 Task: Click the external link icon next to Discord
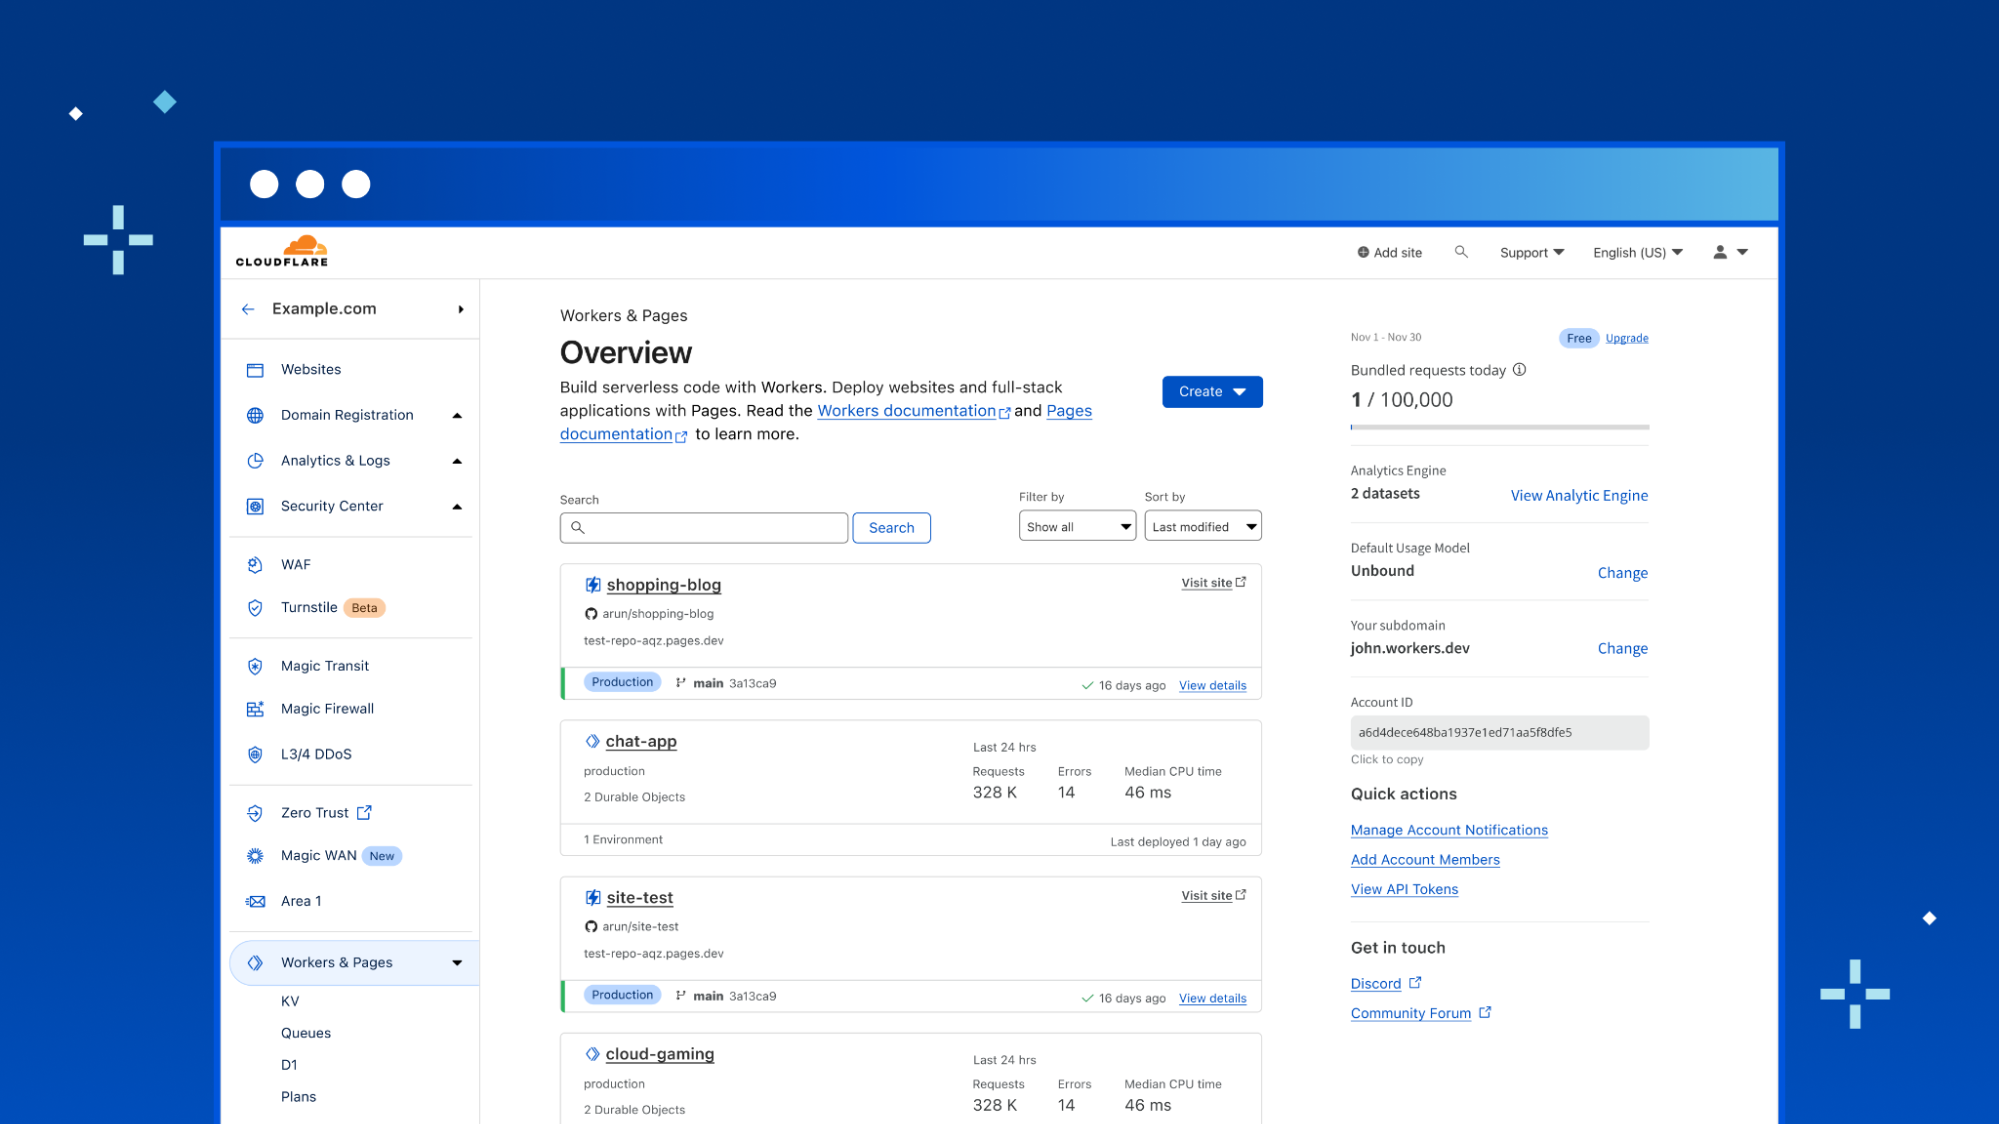coord(1415,983)
